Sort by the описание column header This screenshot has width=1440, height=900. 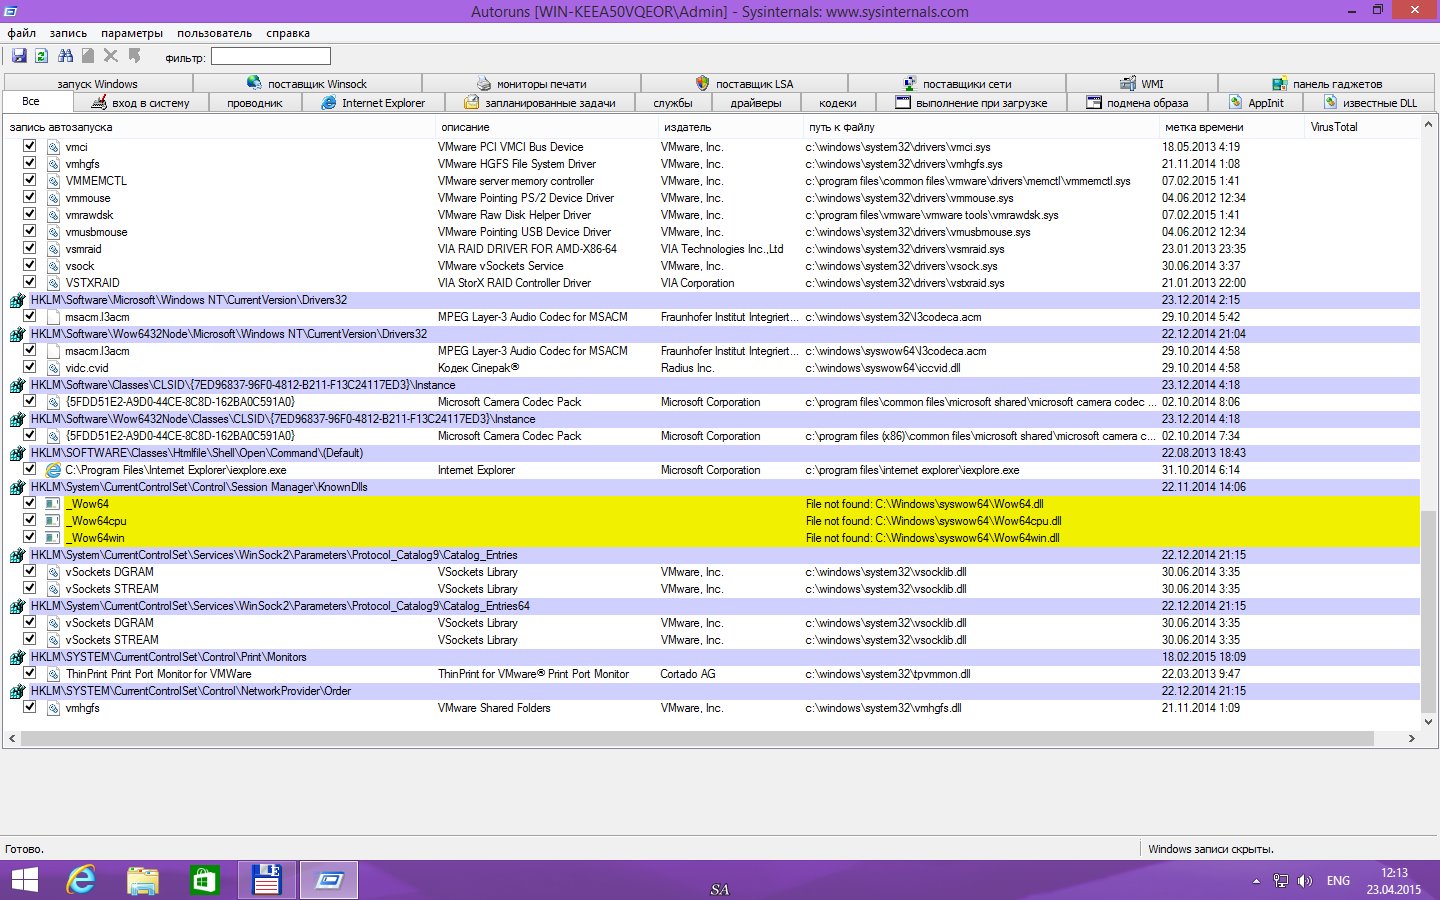[546, 127]
